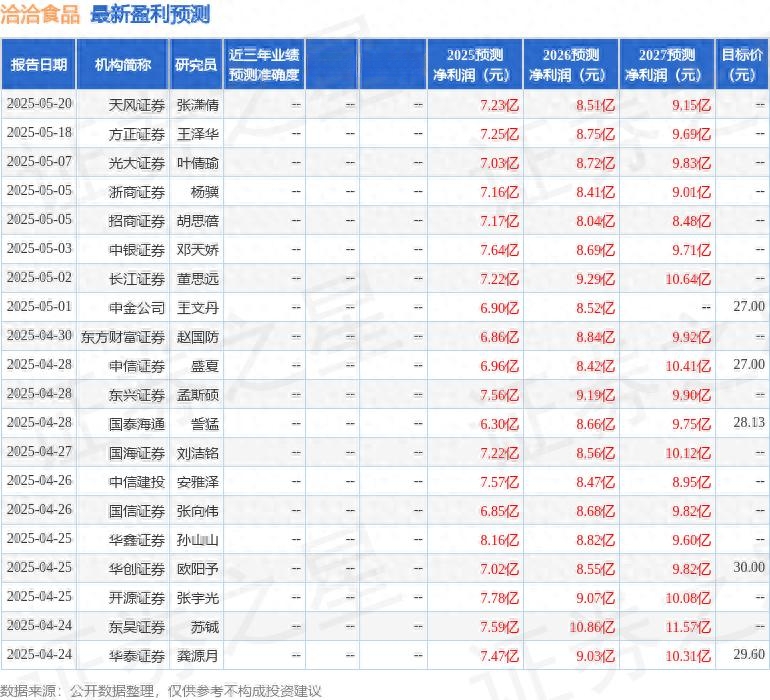Click analyst name 王泽华
The image size is (770, 700).
pos(197,134)
